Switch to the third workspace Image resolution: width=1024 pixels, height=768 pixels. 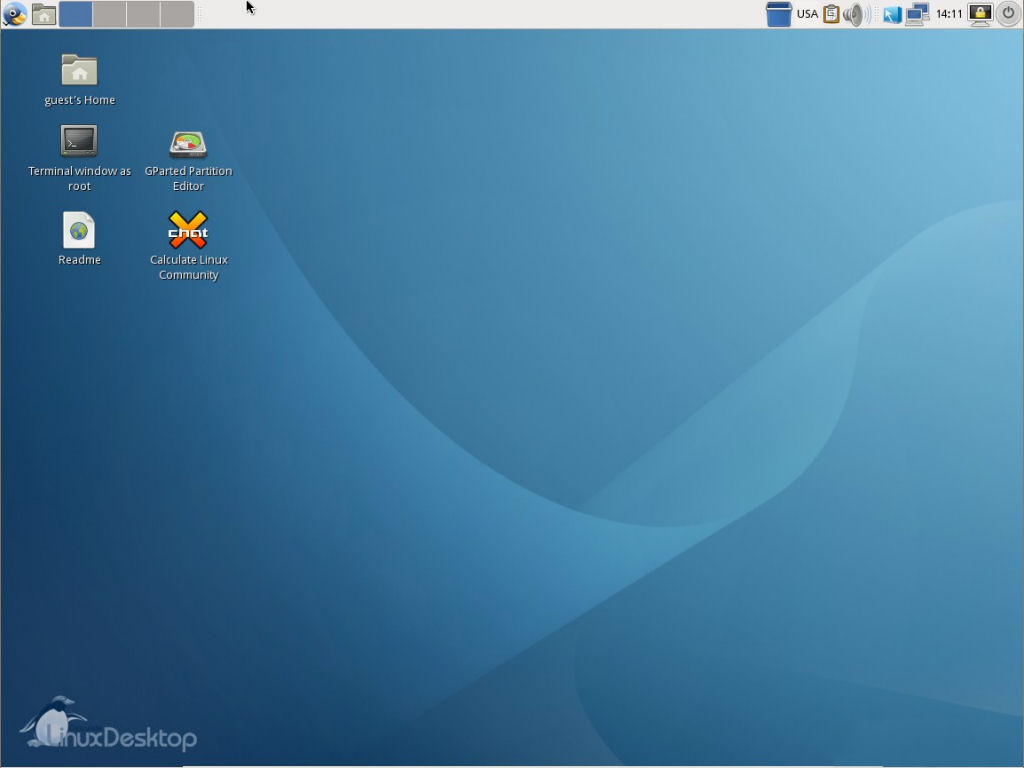(143, 14)
